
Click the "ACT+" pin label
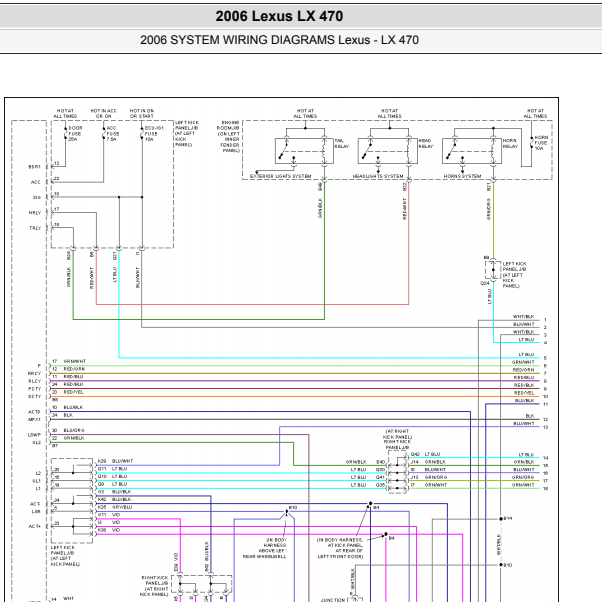[x=35, y=526]
